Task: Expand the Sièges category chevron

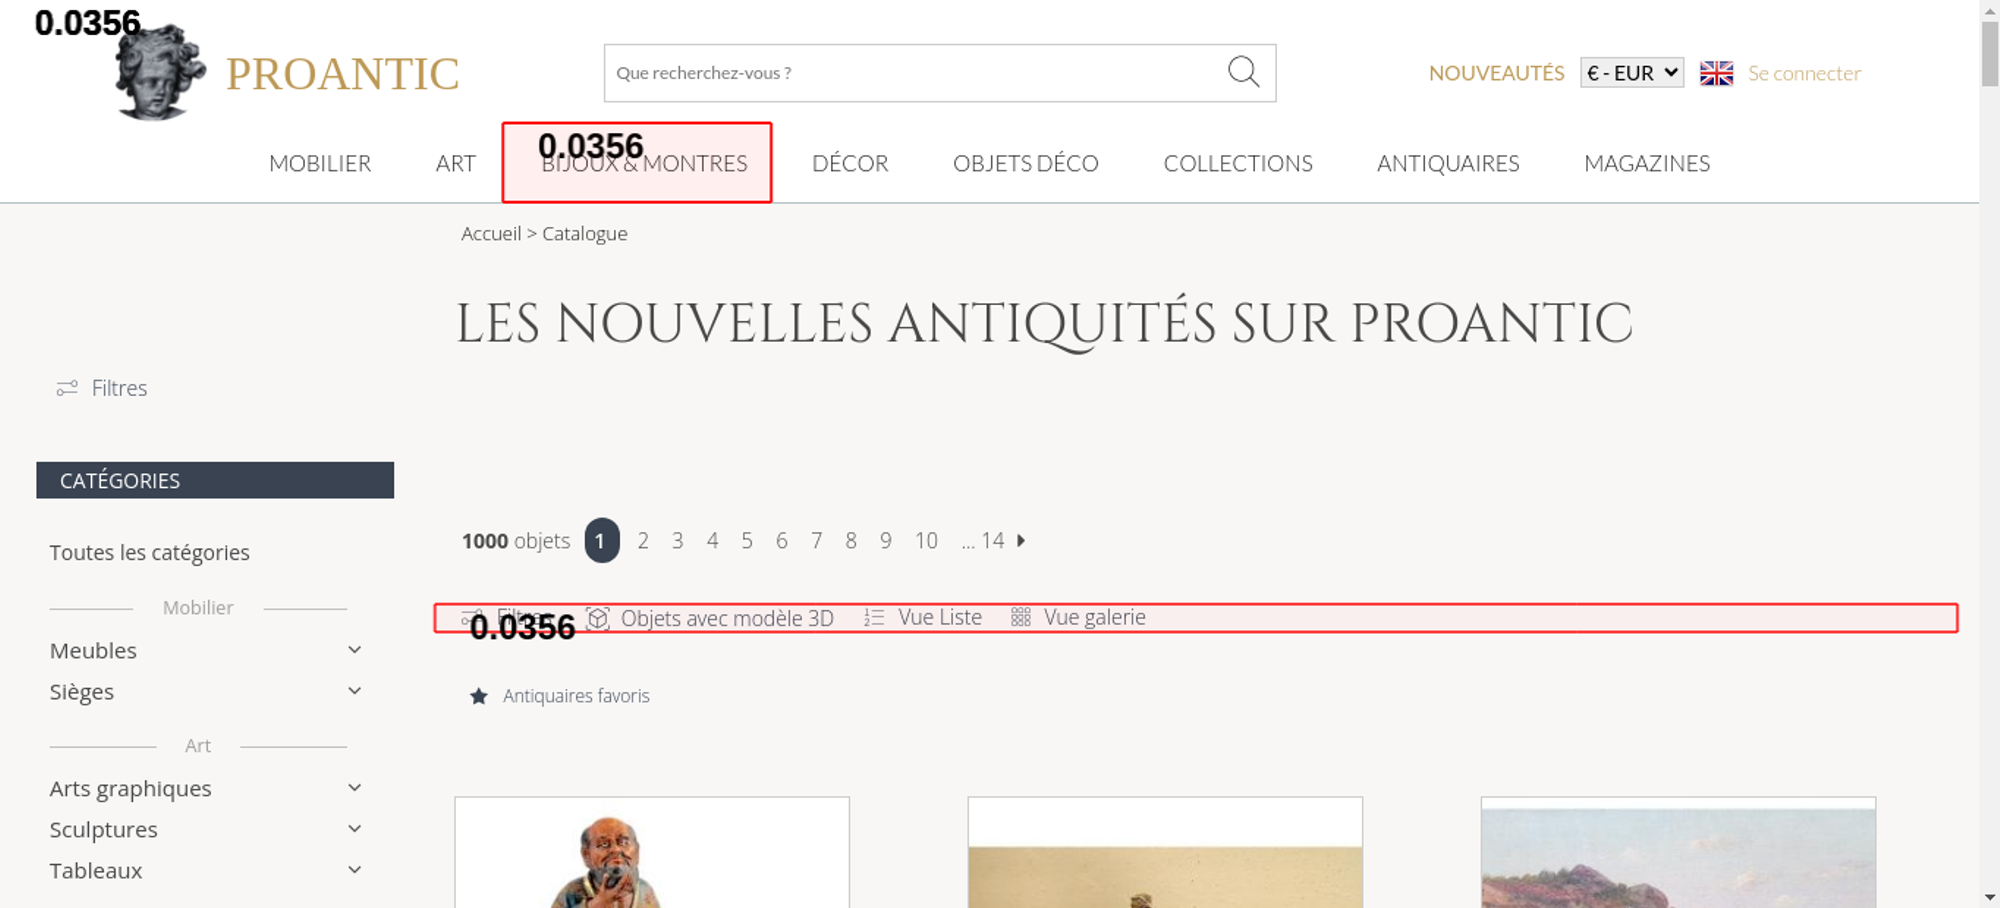Action: coord(355,691)
